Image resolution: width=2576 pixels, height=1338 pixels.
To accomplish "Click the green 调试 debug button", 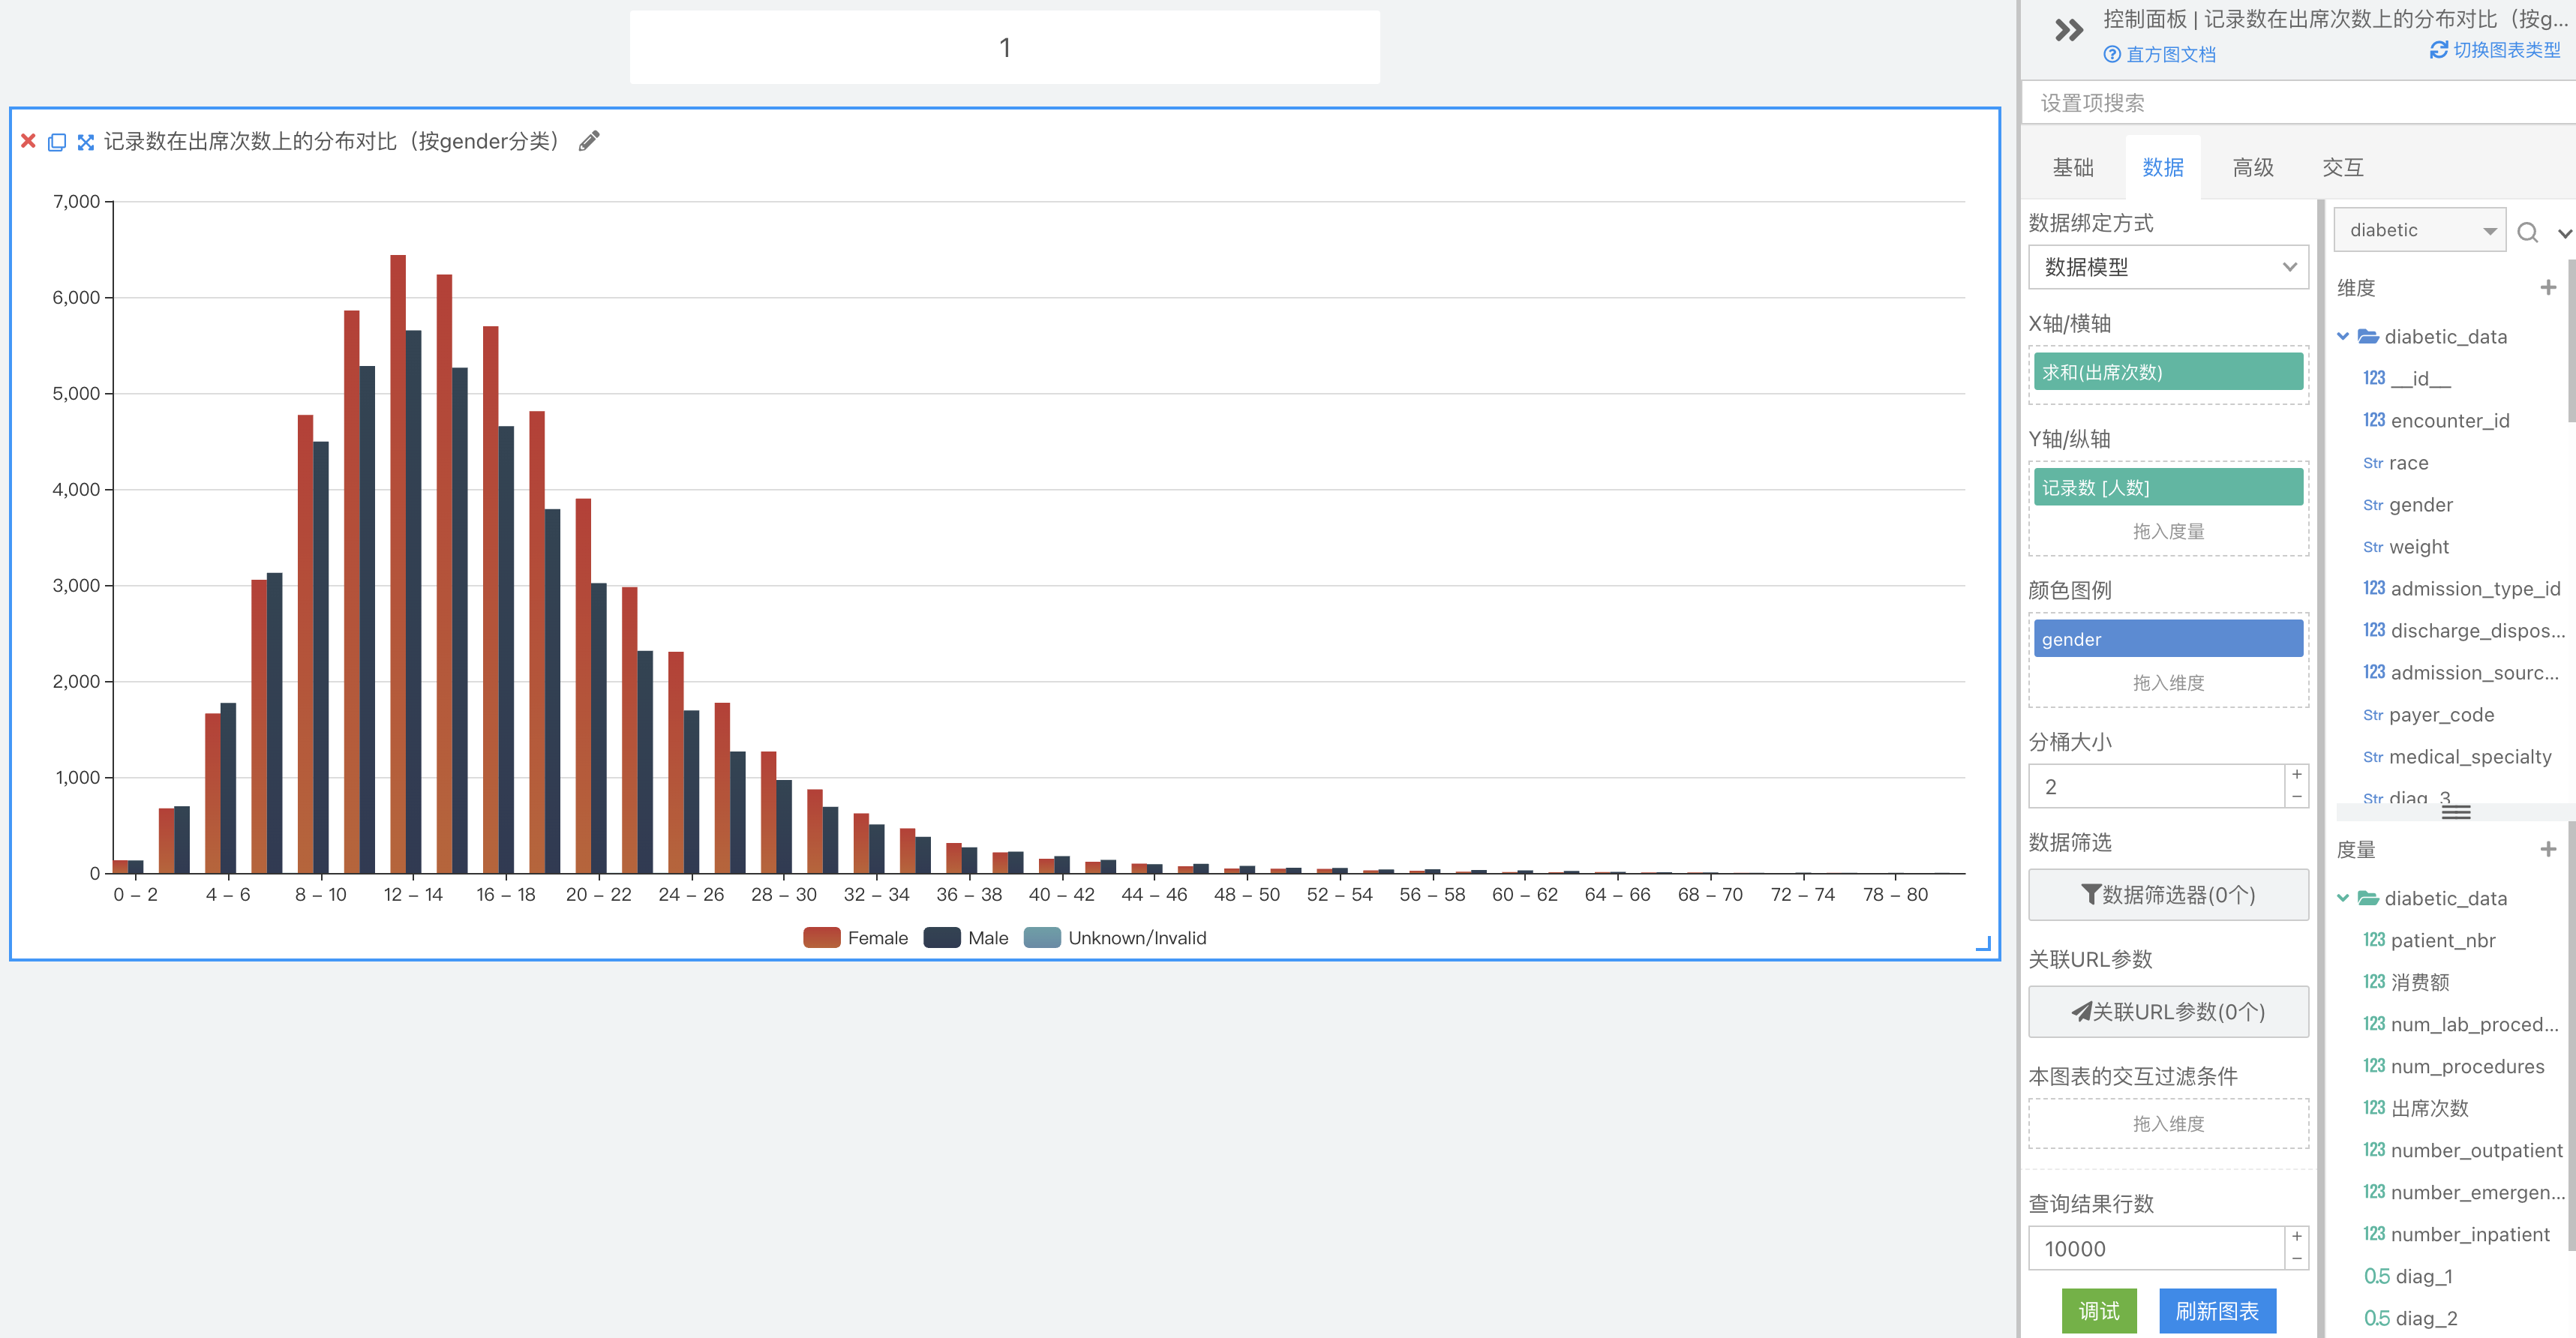I will point(2099,1311).
